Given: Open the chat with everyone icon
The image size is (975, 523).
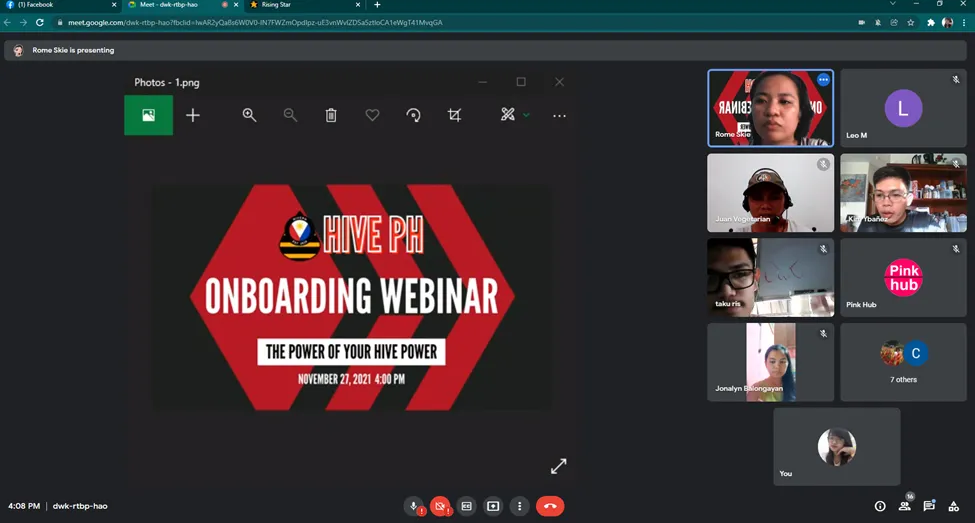Looking at the screenshot, I should pyautogui.click(x=929, y=506).
